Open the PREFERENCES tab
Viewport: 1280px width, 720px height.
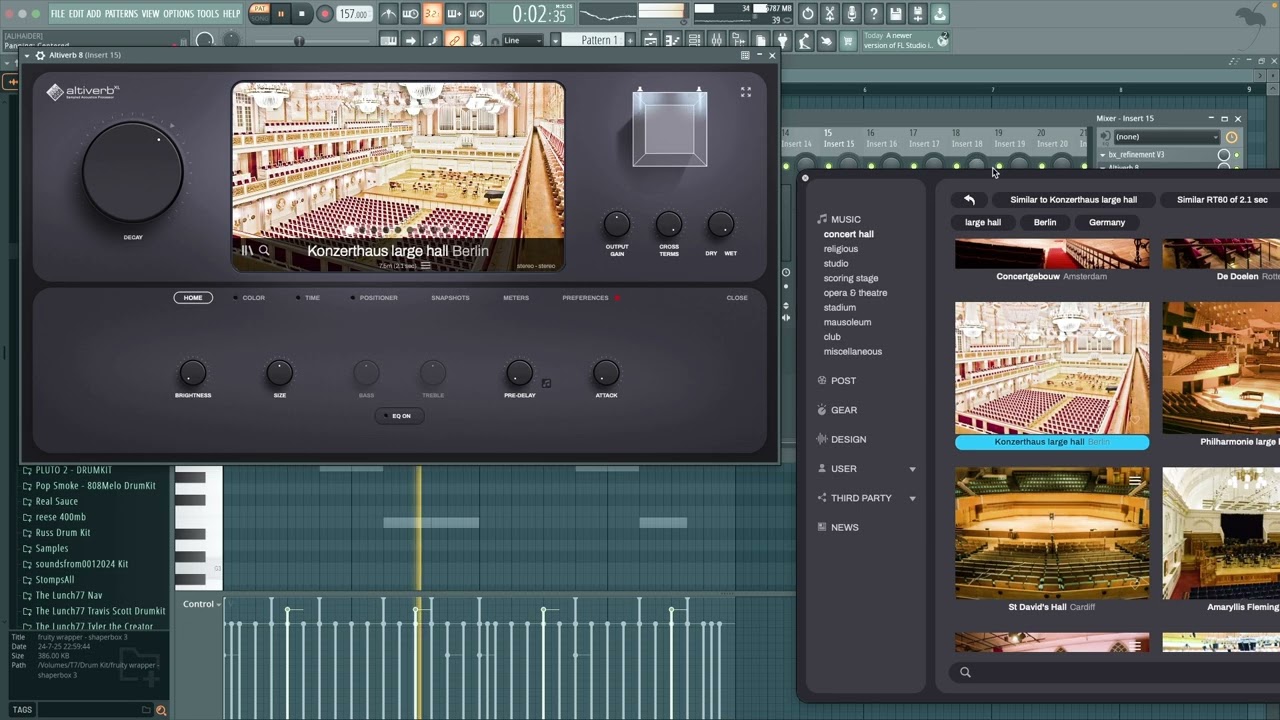coord(585,298)
